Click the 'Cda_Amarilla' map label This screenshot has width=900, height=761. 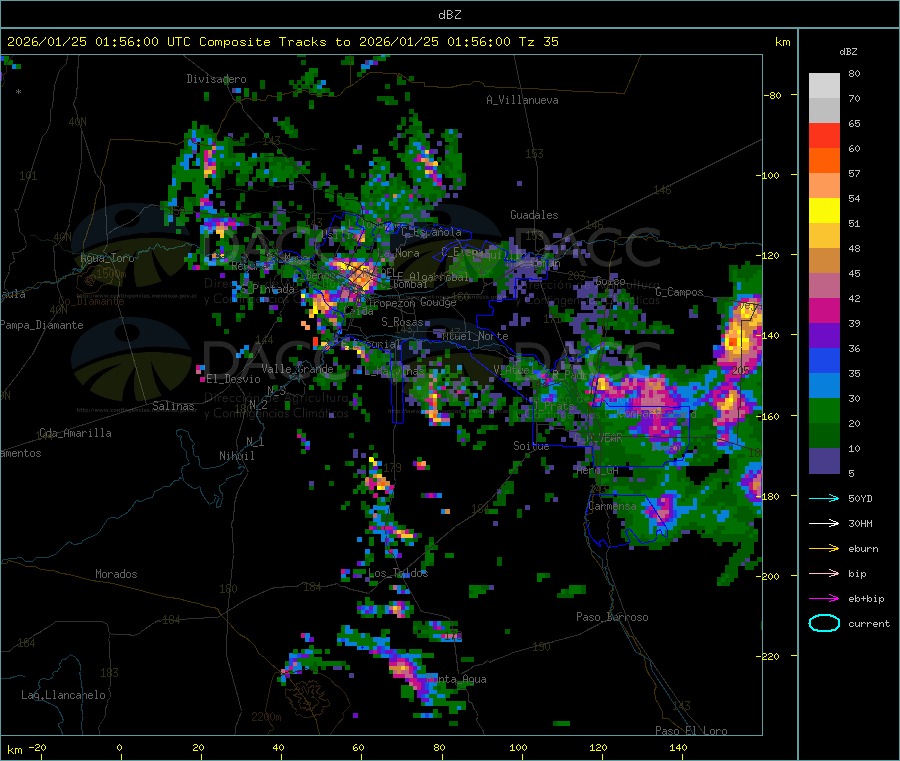click(75, 433)
